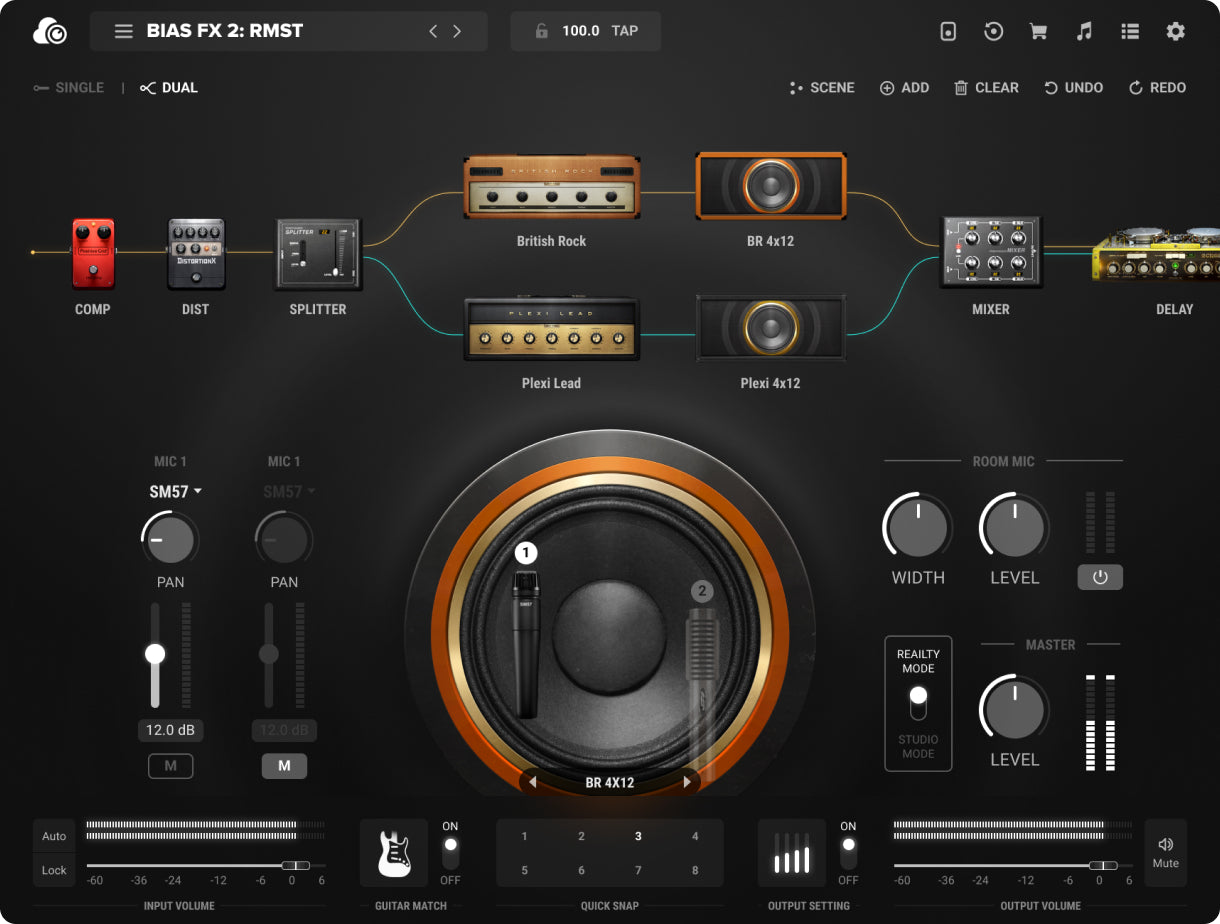Select the DIST distortion pedal
This screenshot has width=1220, height=924.
(x=196, y=253)
